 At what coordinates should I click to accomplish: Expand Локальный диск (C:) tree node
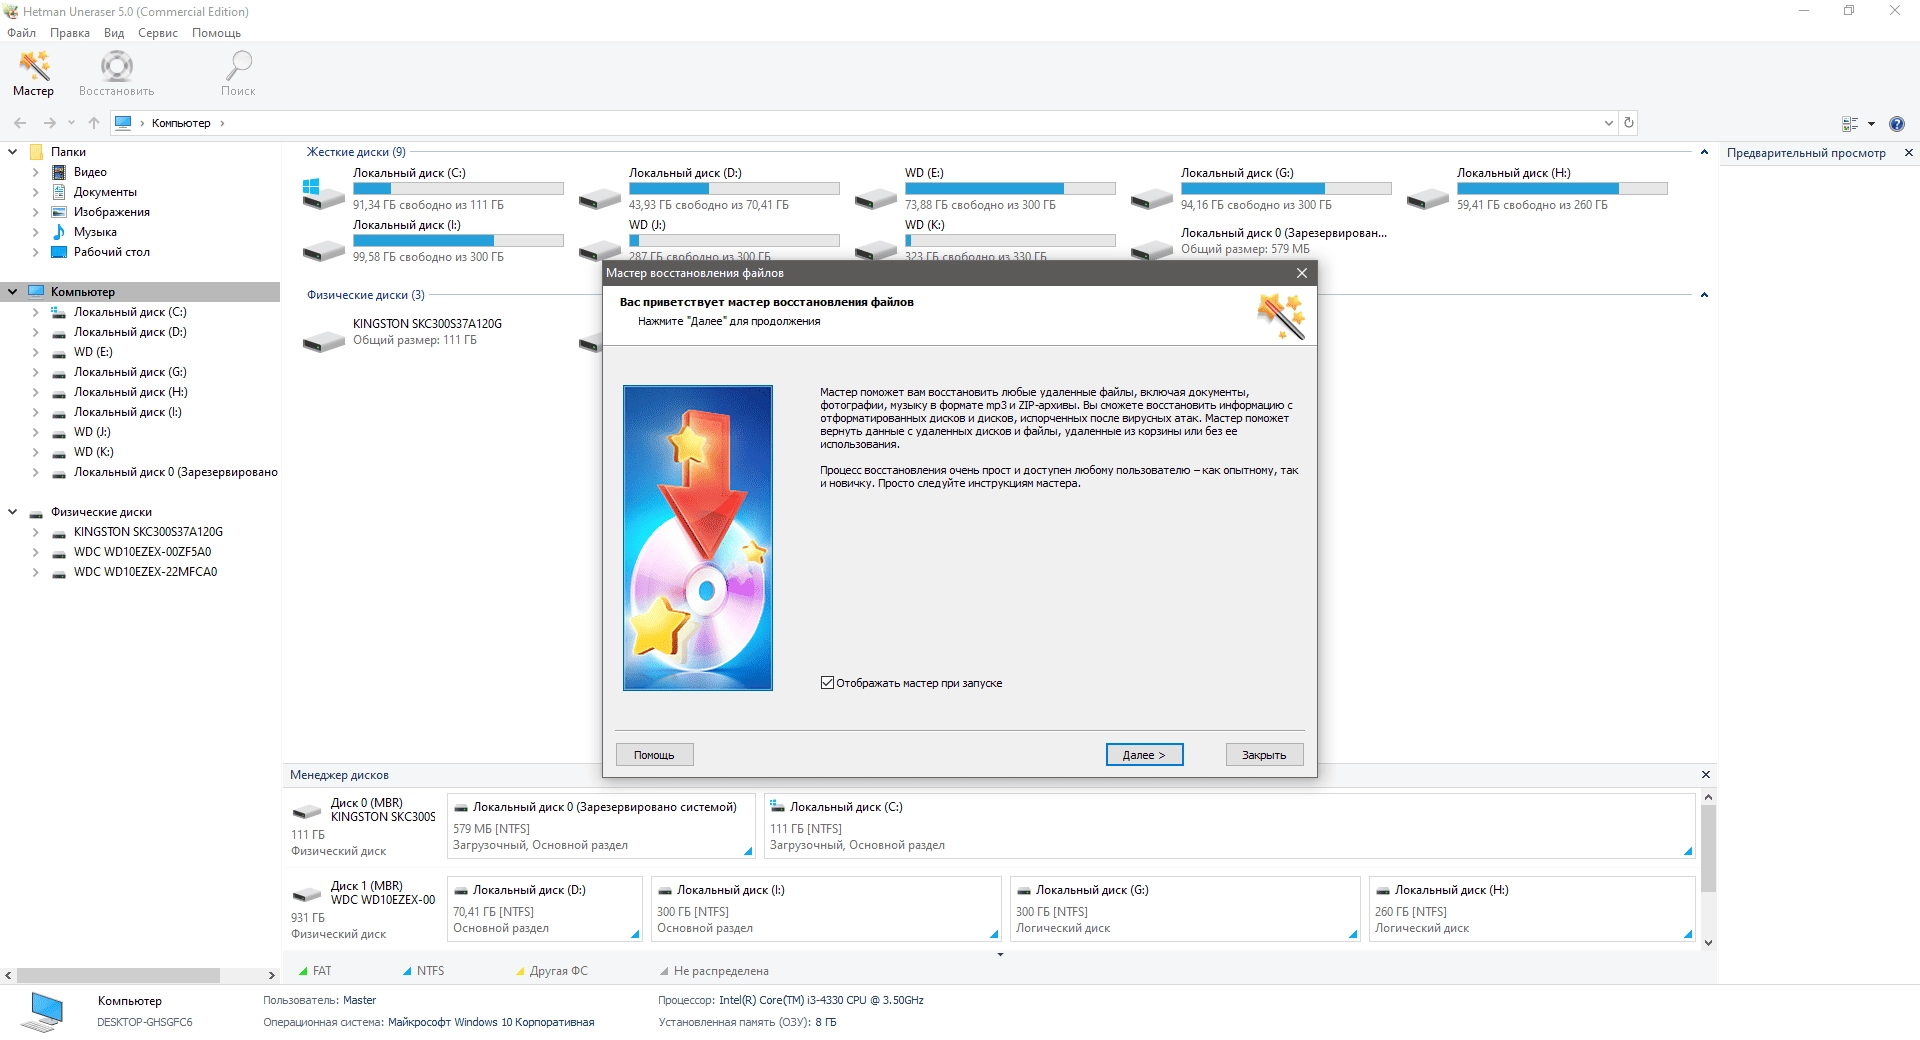click(36, 312)
